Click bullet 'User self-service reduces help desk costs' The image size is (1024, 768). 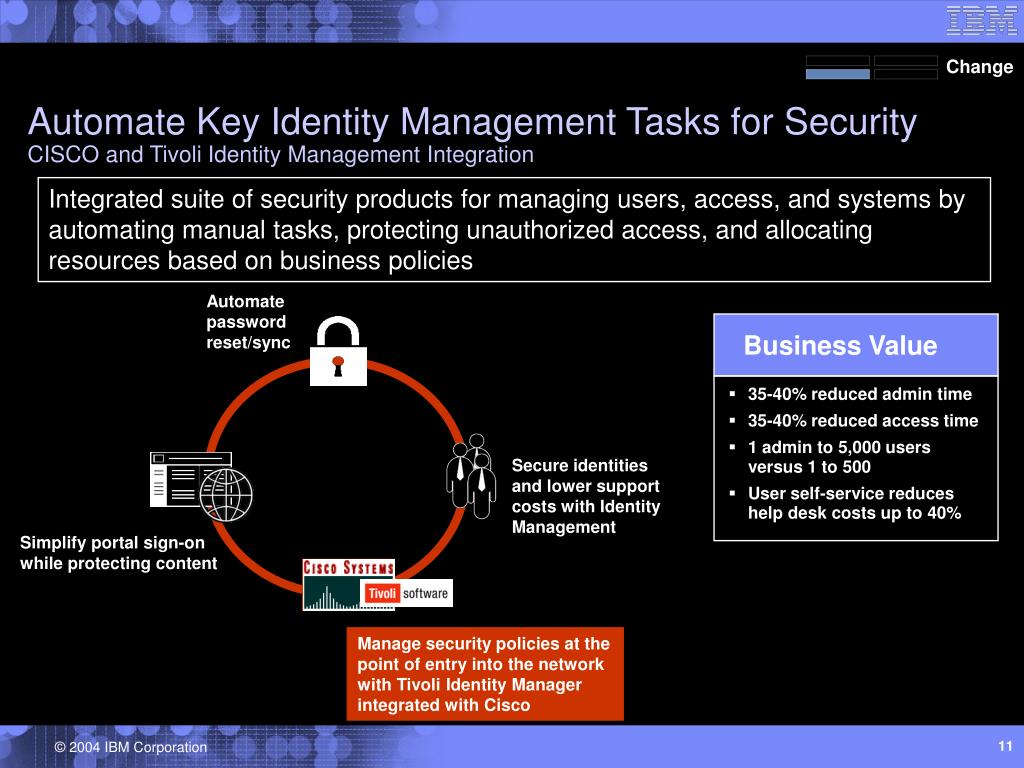point(854,503)
